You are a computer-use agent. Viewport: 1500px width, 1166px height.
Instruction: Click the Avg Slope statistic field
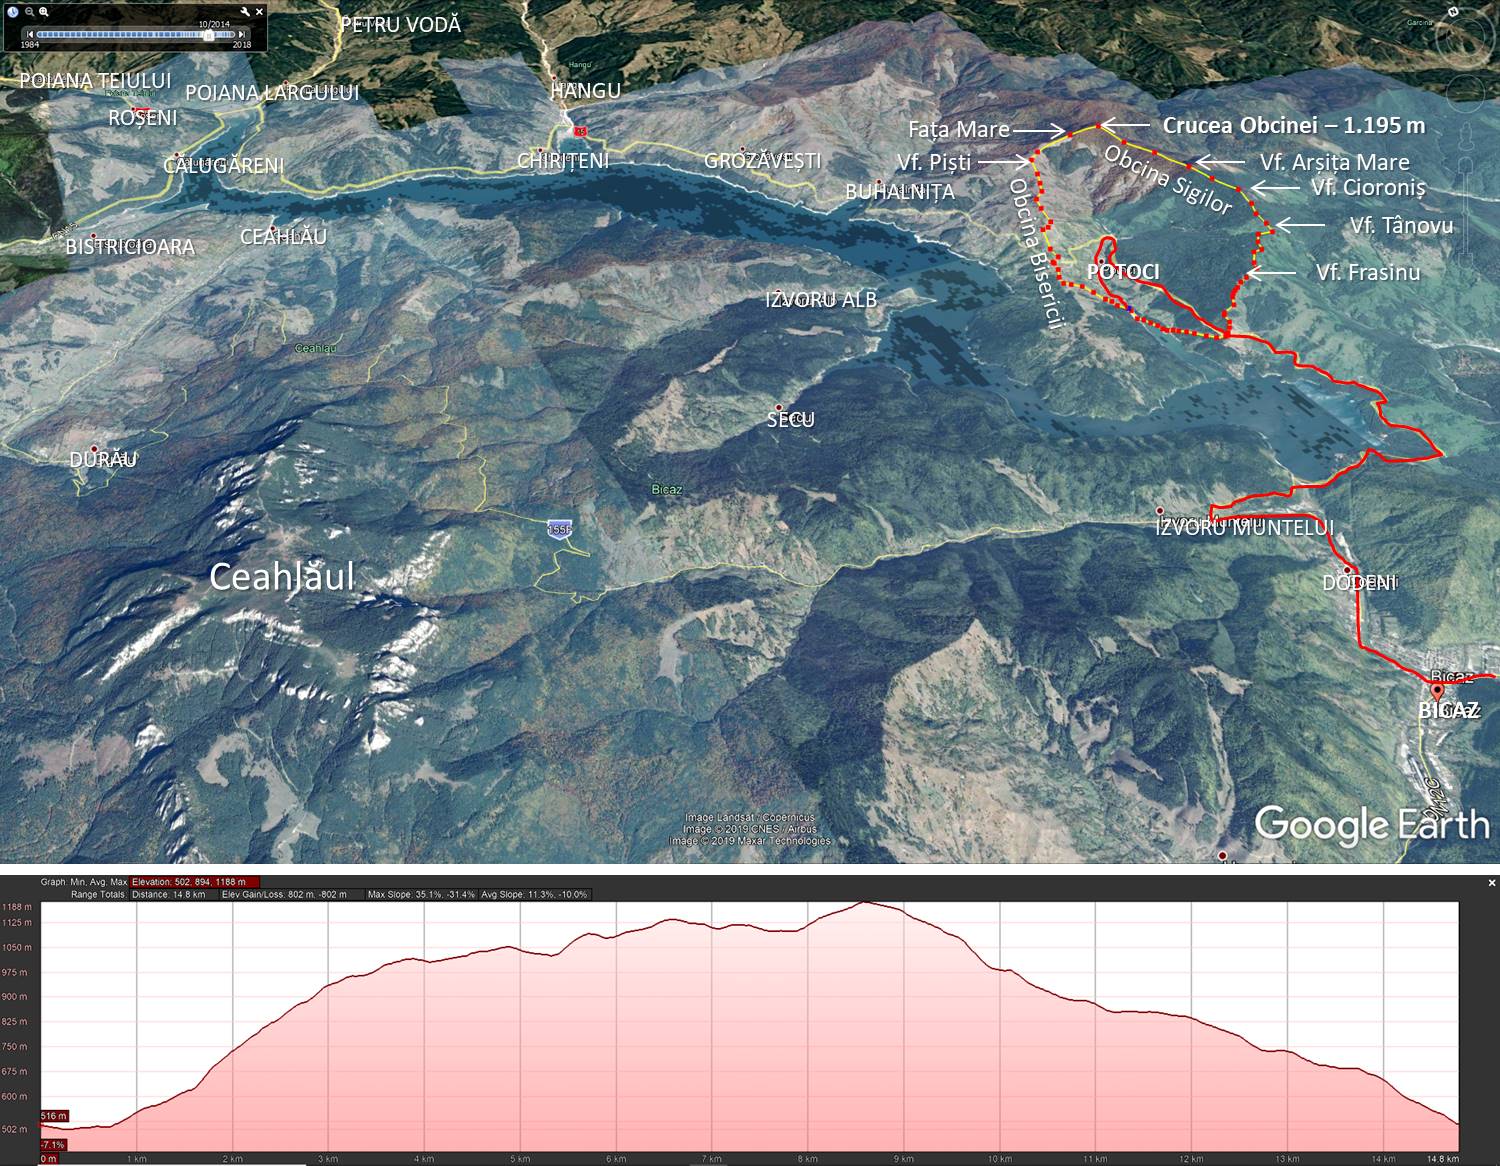pos(534,894)
